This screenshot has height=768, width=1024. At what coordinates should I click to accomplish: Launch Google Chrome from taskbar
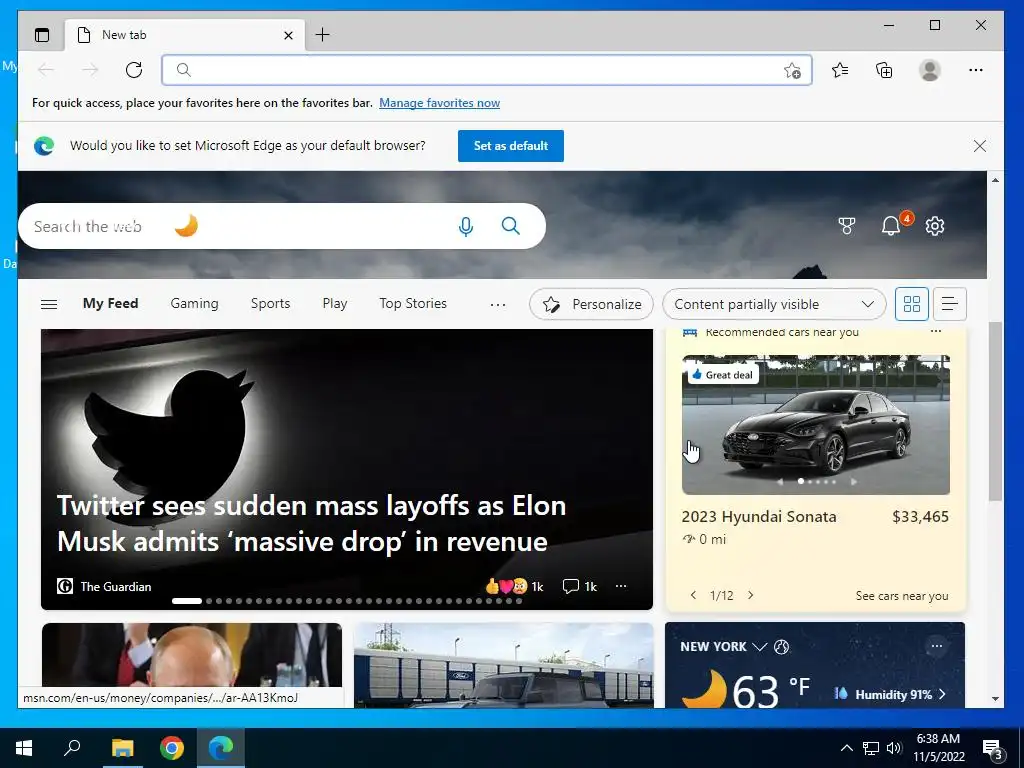[172, 748]
